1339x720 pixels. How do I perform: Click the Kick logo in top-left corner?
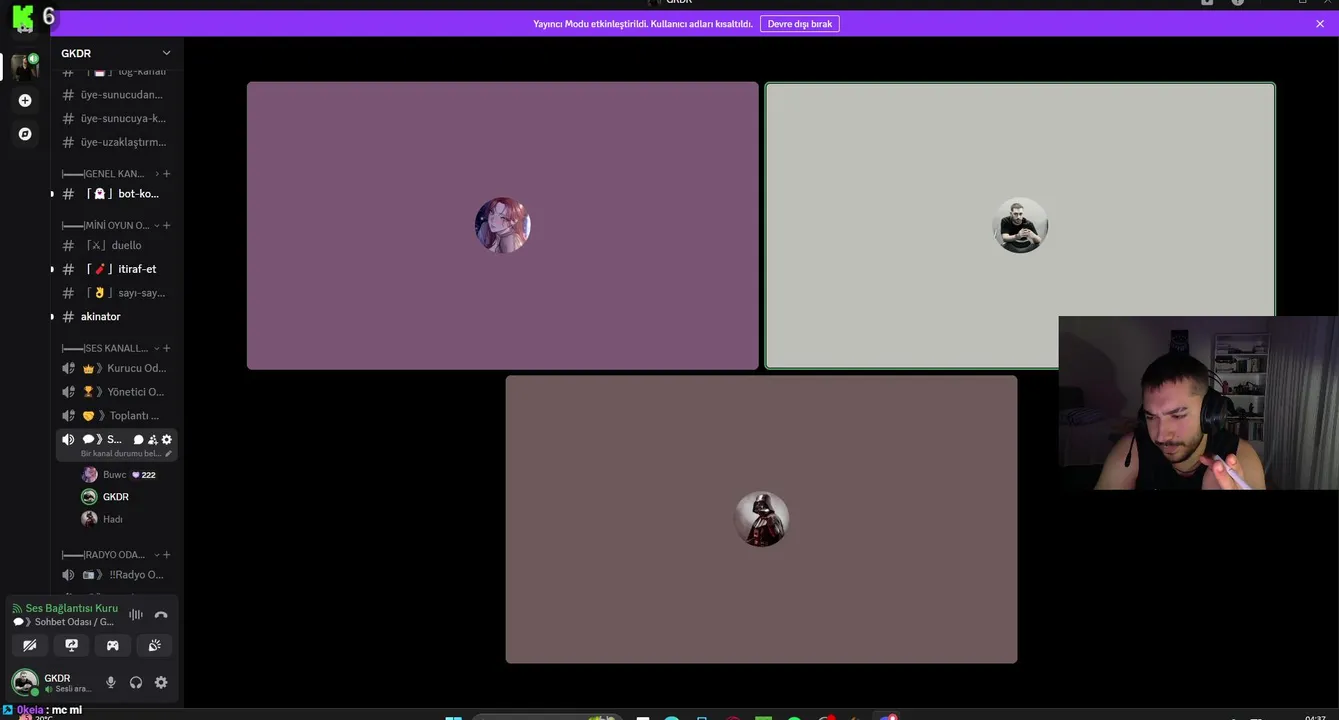point(23,17)
